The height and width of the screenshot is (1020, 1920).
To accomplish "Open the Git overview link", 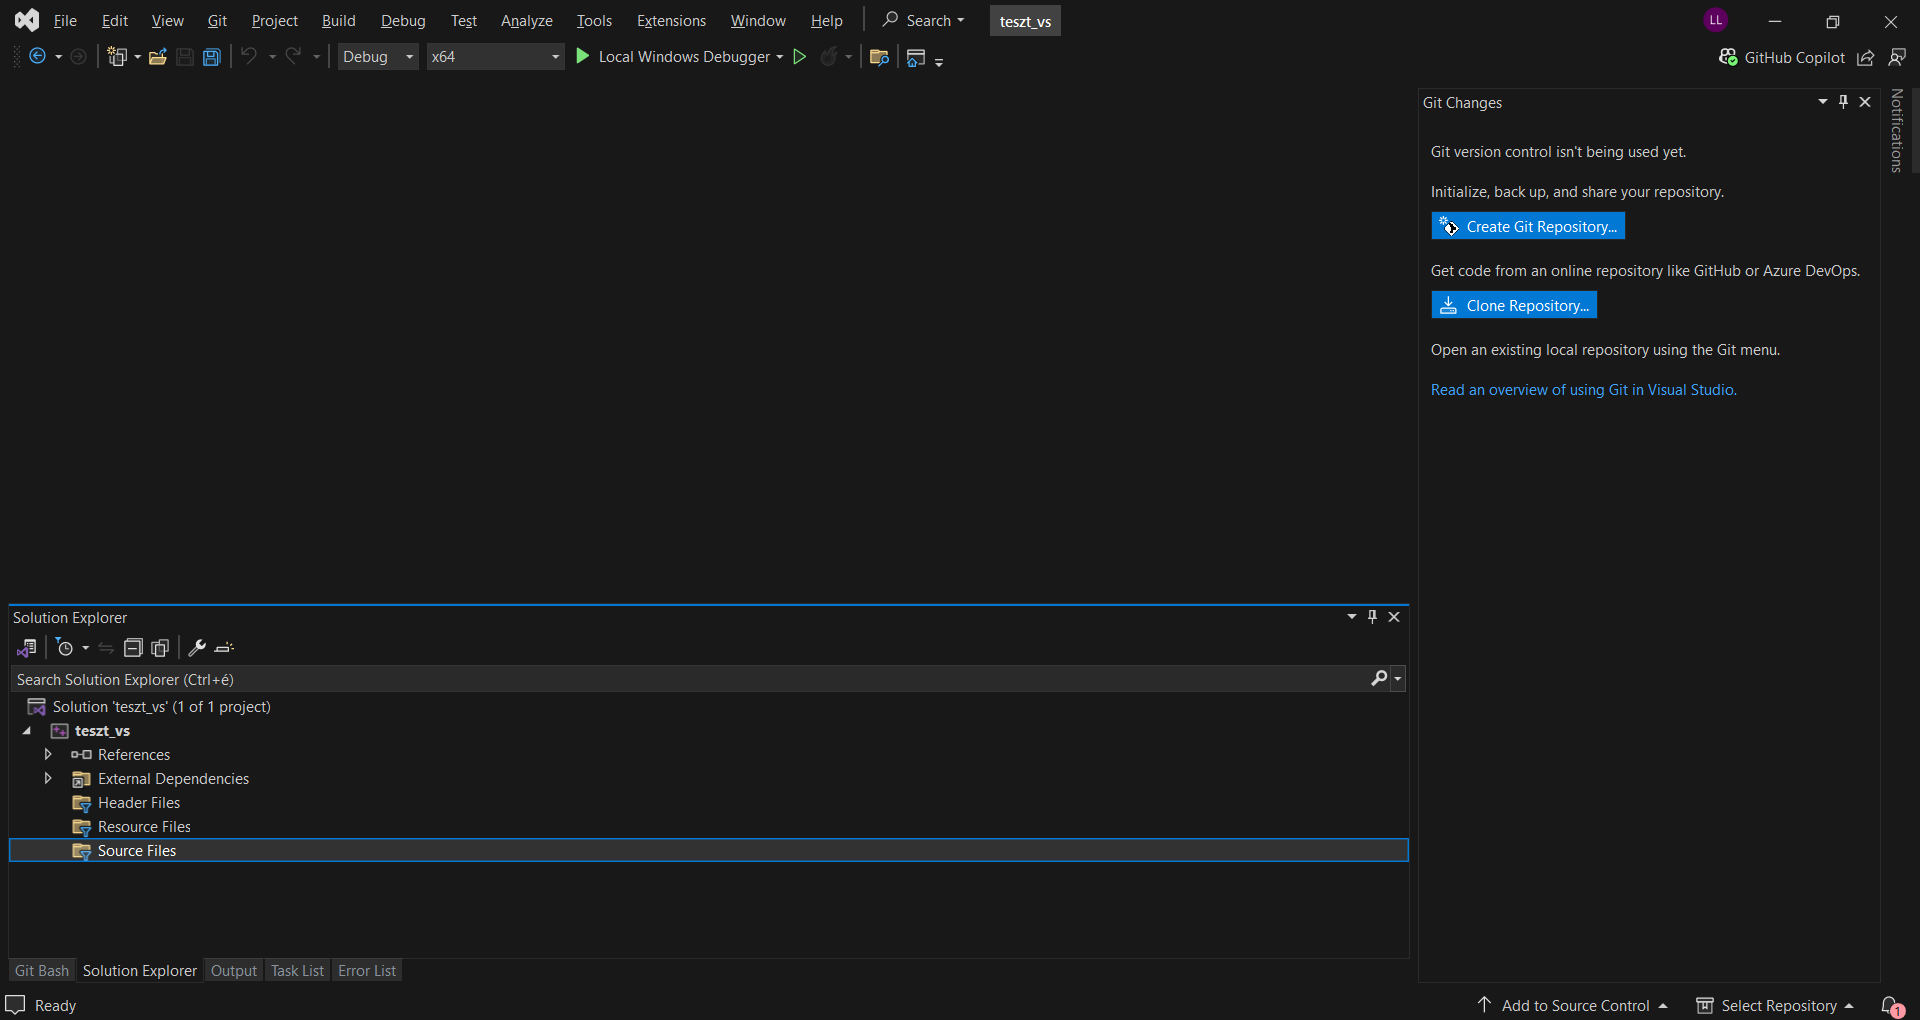I will (x=1583, y=390).
